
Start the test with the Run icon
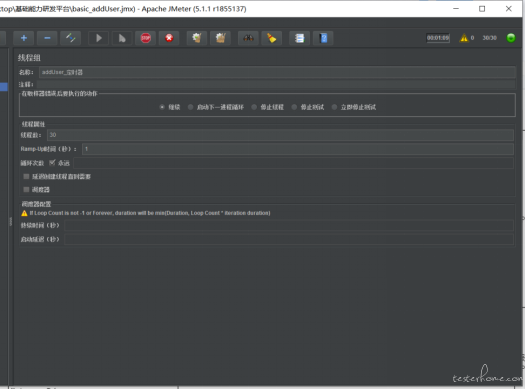[98, 38]
